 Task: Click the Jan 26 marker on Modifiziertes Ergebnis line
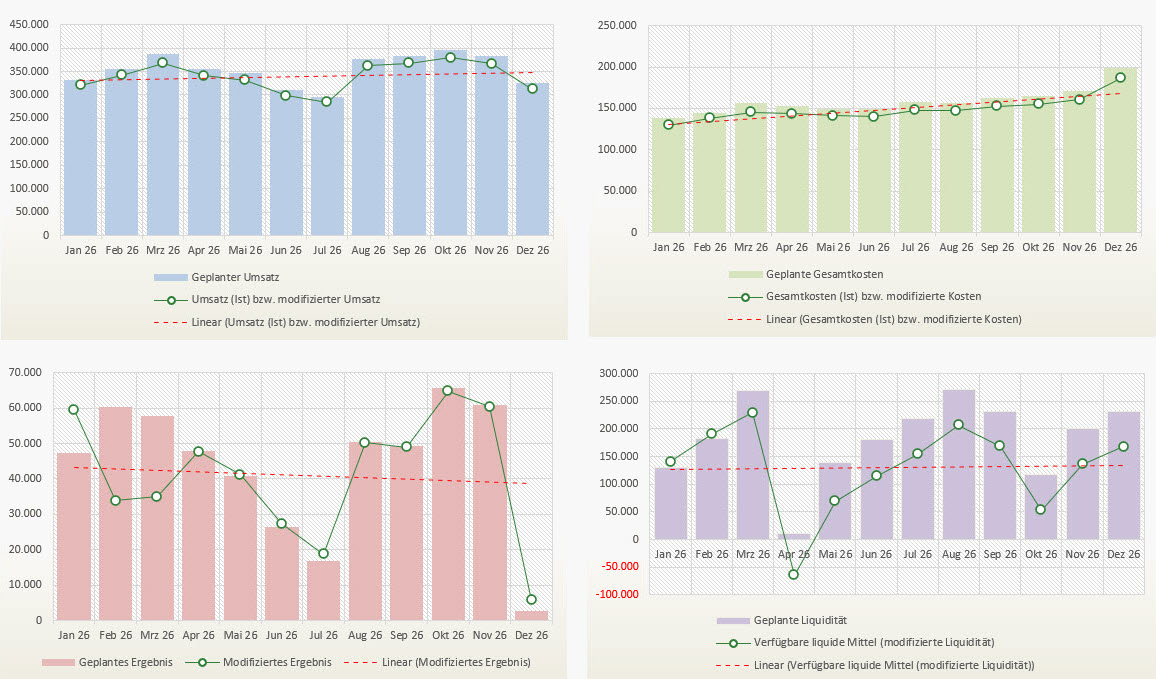point(74,409)
